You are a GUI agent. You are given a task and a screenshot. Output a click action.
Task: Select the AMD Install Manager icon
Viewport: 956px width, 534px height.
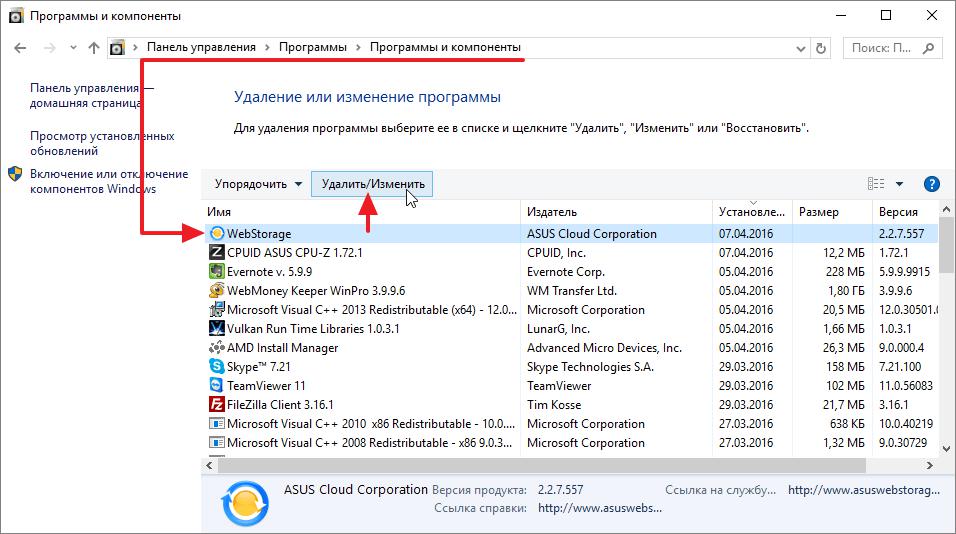[216, 347]
